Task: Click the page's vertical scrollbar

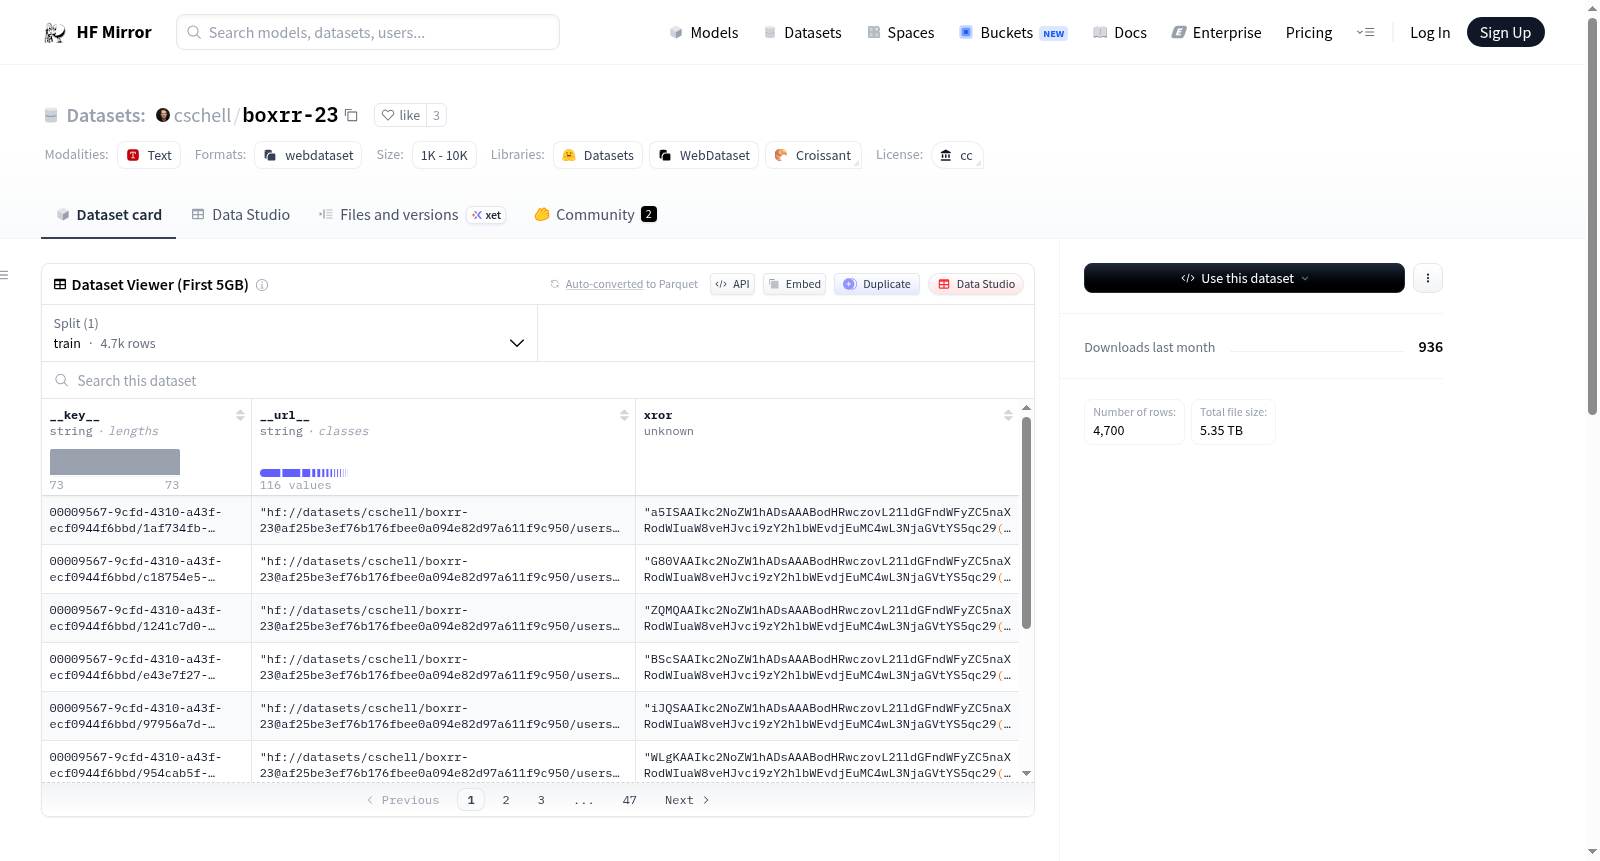Action: [1592, 215]
